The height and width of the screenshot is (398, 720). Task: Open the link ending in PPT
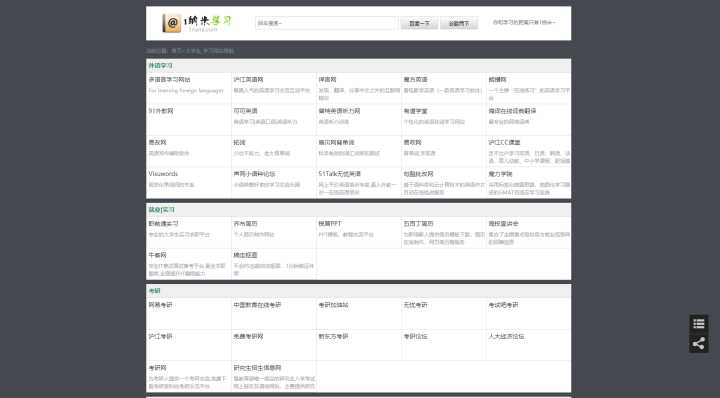click(330, 224)
